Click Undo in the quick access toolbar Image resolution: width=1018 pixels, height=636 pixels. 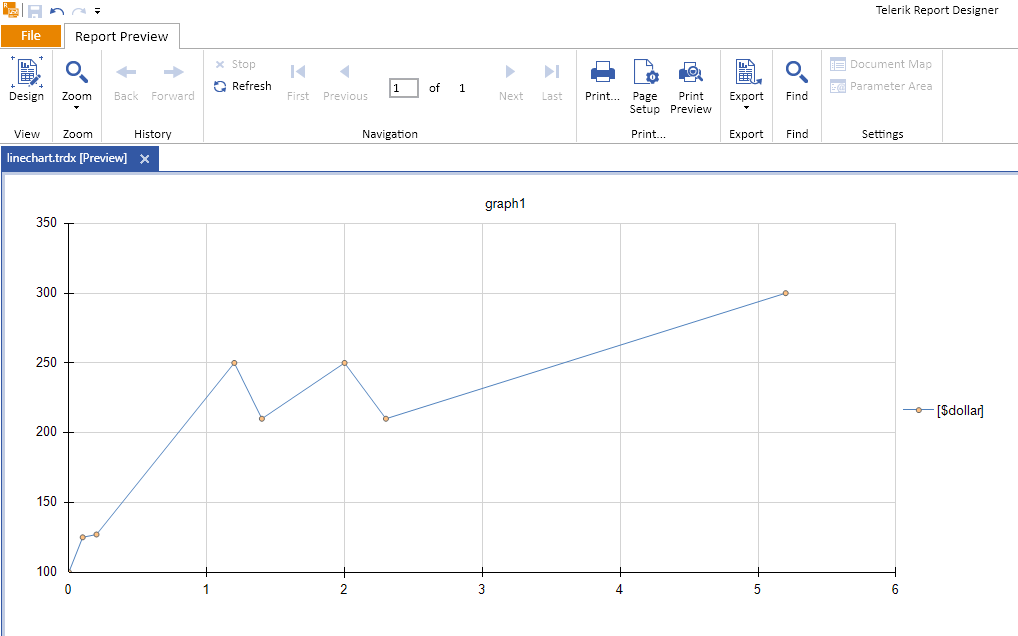click(x=58, y=10)
